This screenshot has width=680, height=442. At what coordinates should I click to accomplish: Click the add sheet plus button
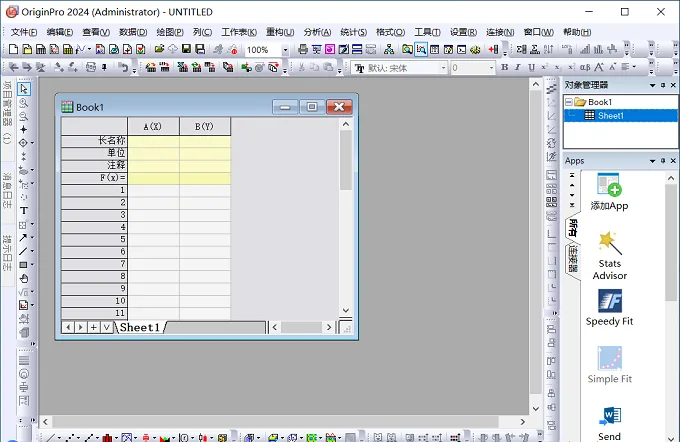[x=93, y=327]
